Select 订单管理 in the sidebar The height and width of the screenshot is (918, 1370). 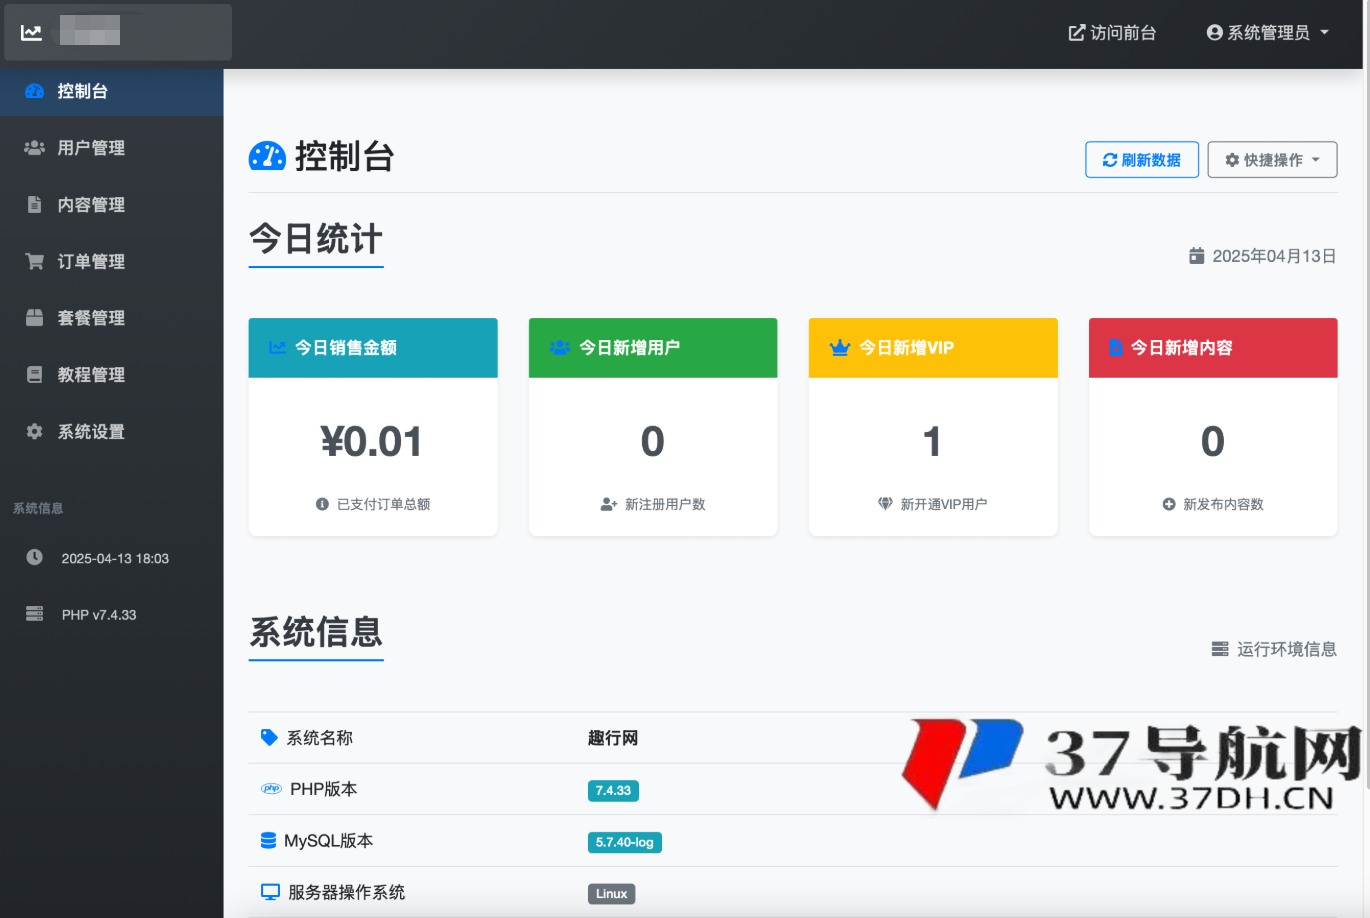point(97,261)
